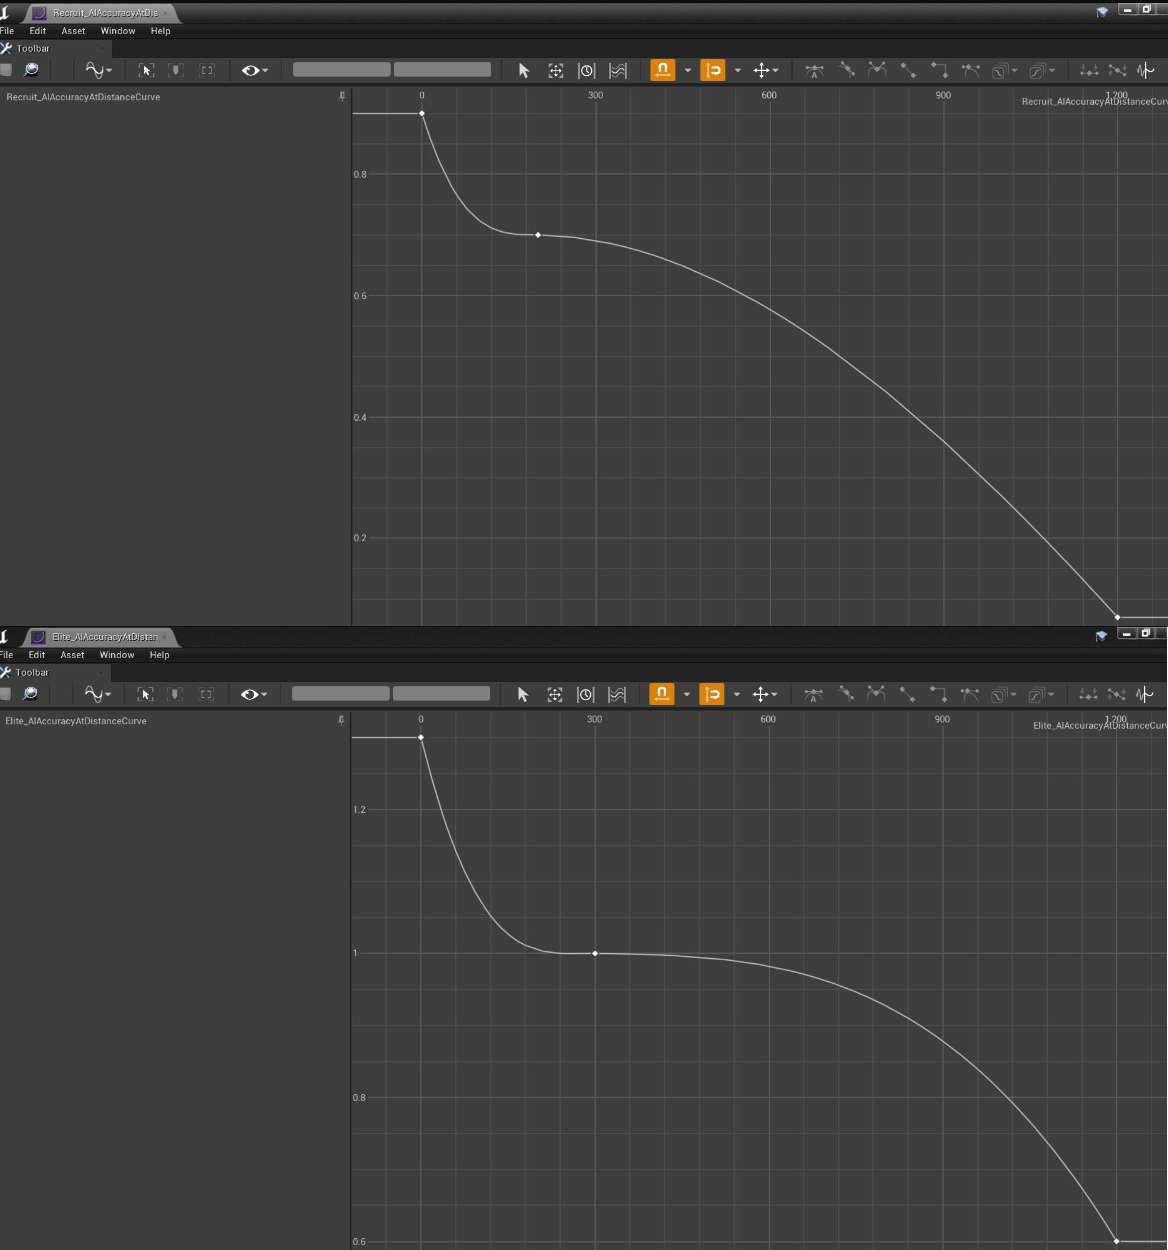Click Toolbar tab in Elite window

click(x=32, y=673)
